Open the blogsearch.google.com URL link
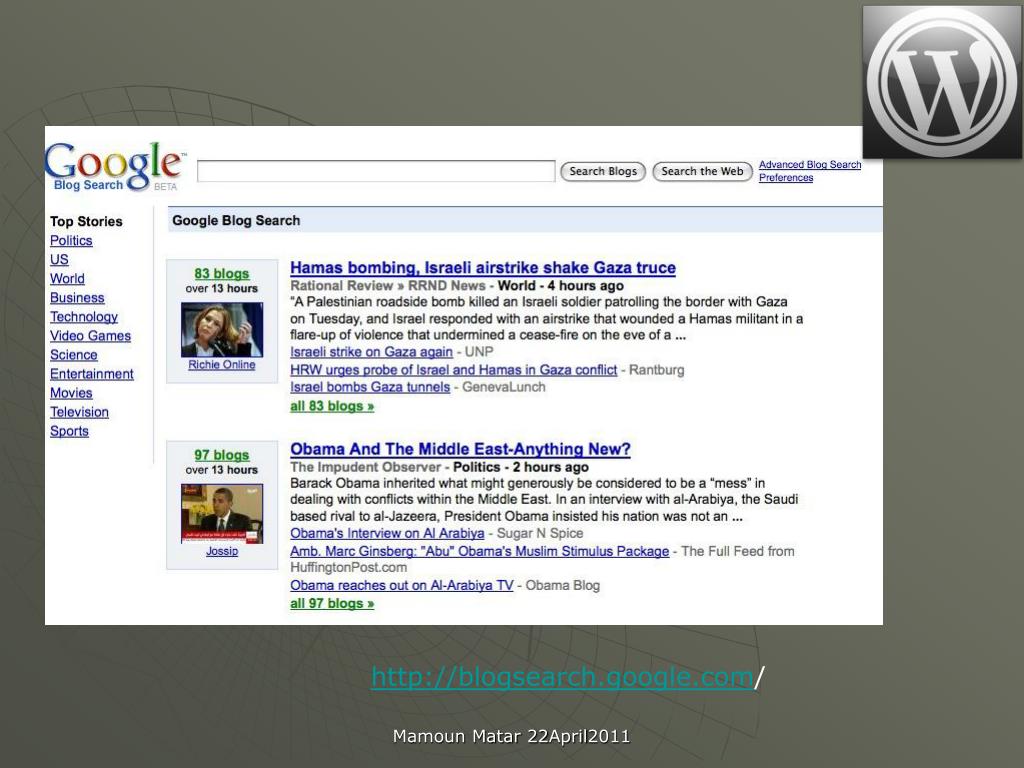The width and height of the screenshot is (1024, 768). [562, 677]
